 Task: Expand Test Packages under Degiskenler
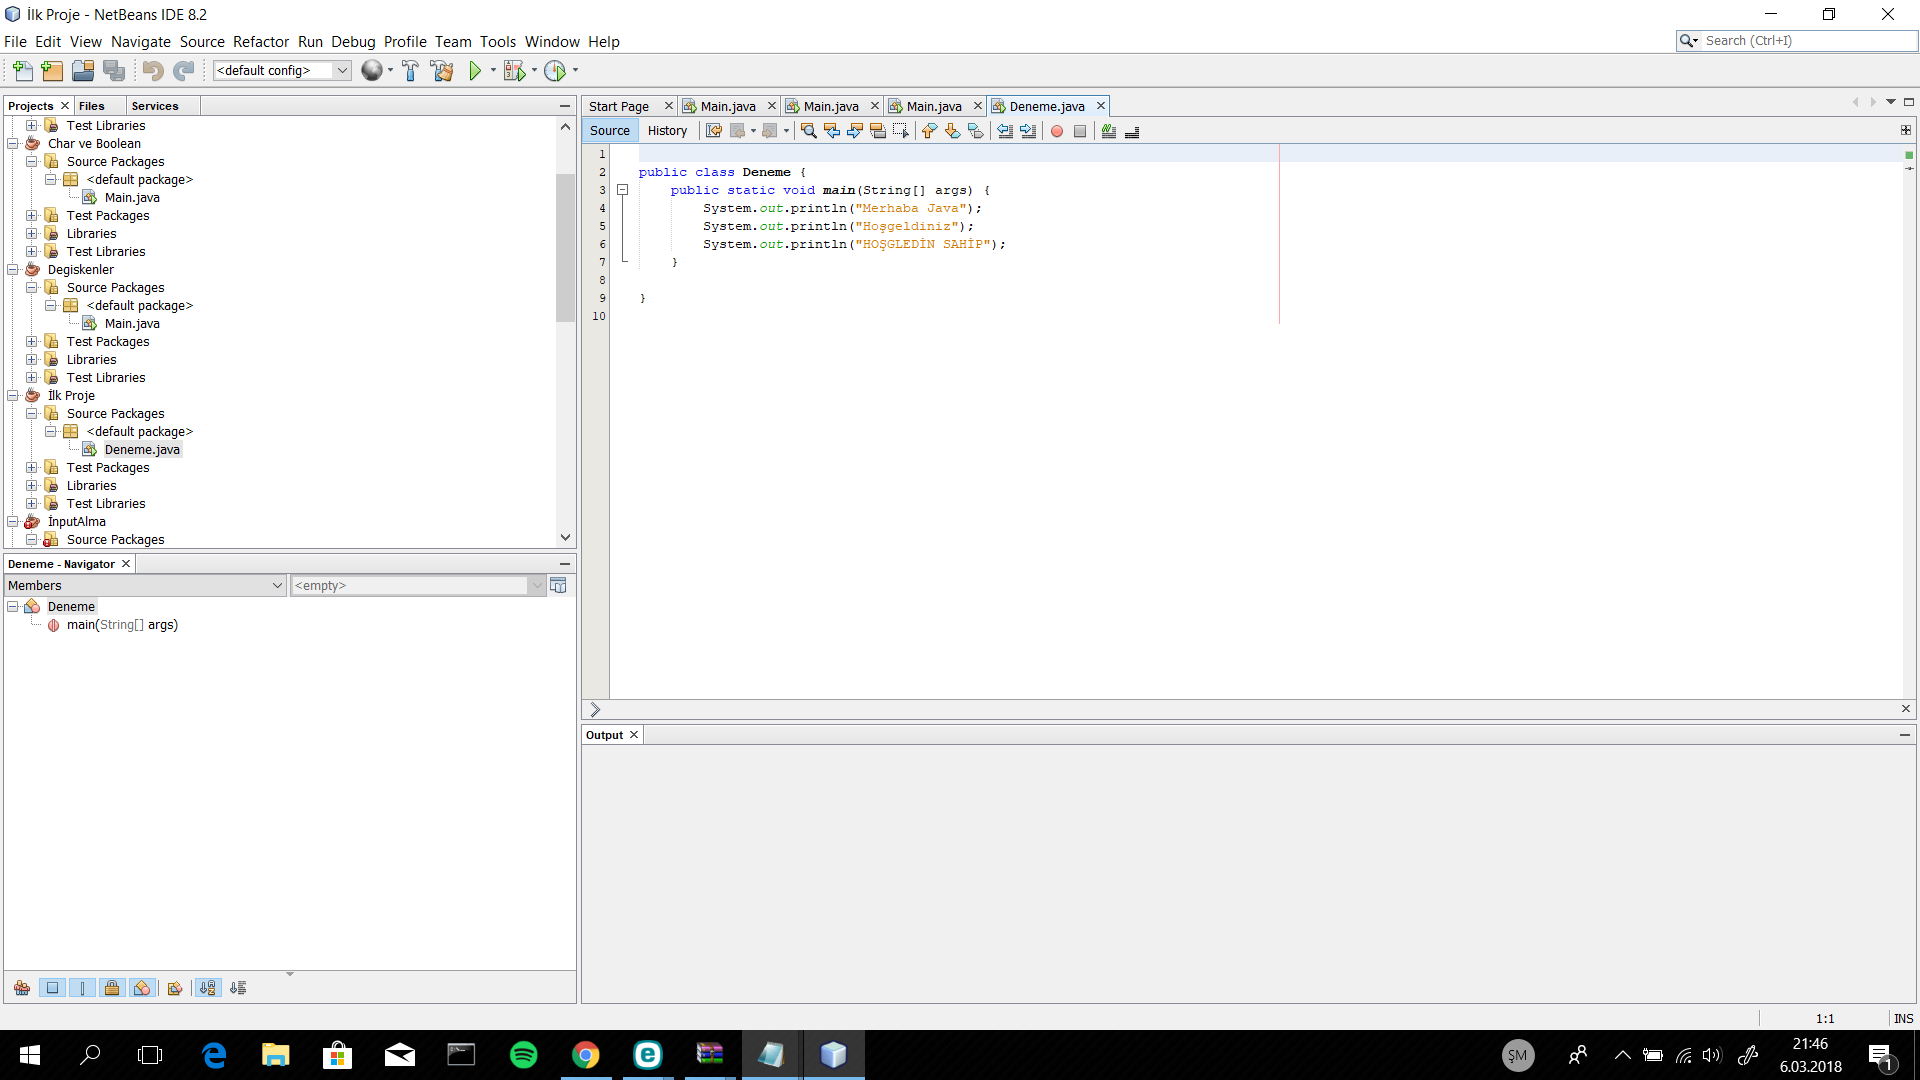32,342
